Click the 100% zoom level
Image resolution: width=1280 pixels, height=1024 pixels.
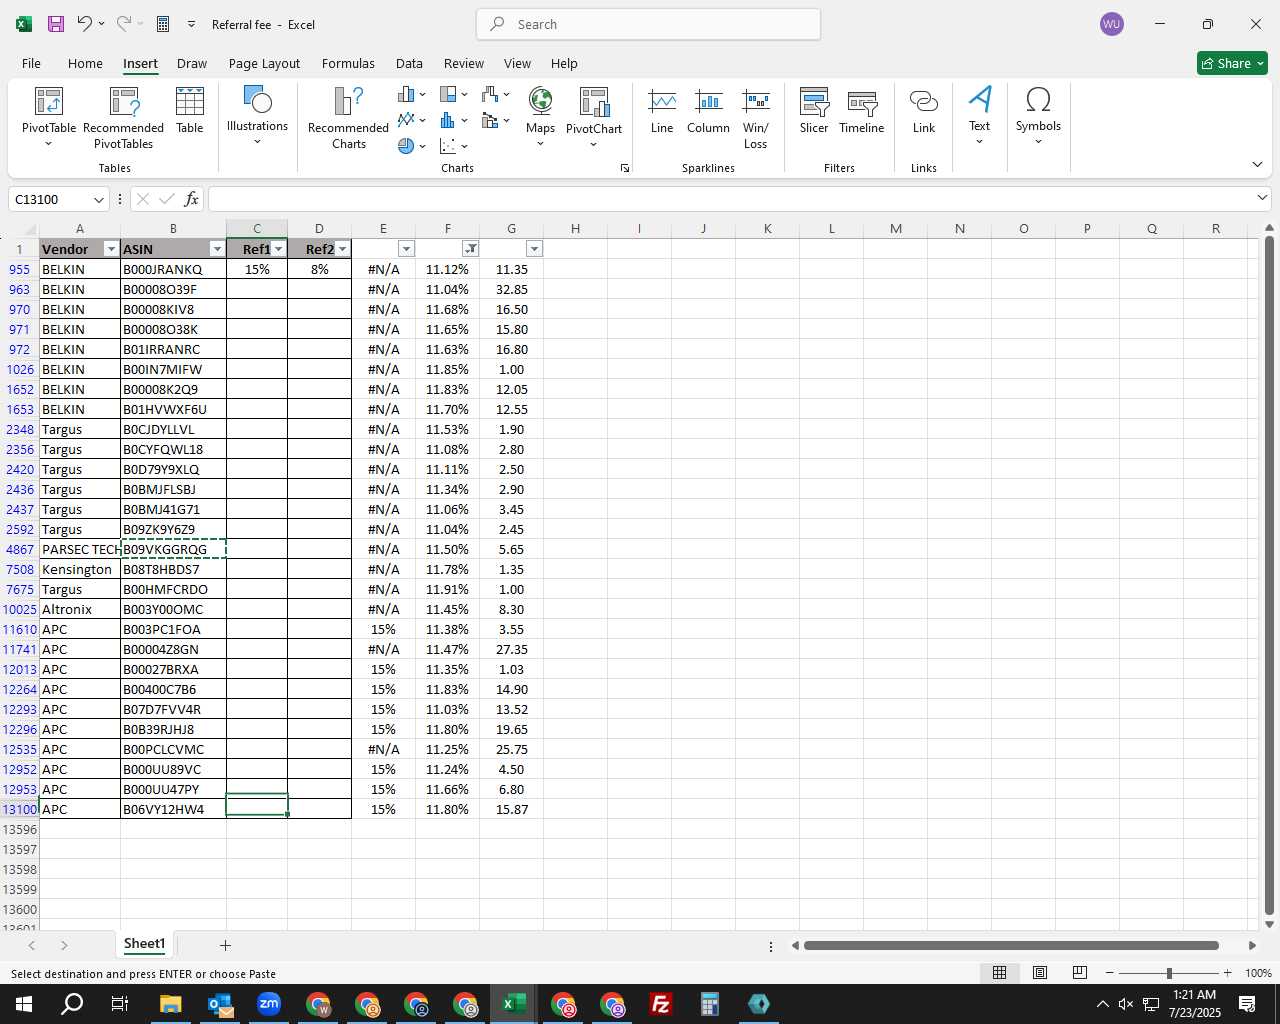[1258, 973]
